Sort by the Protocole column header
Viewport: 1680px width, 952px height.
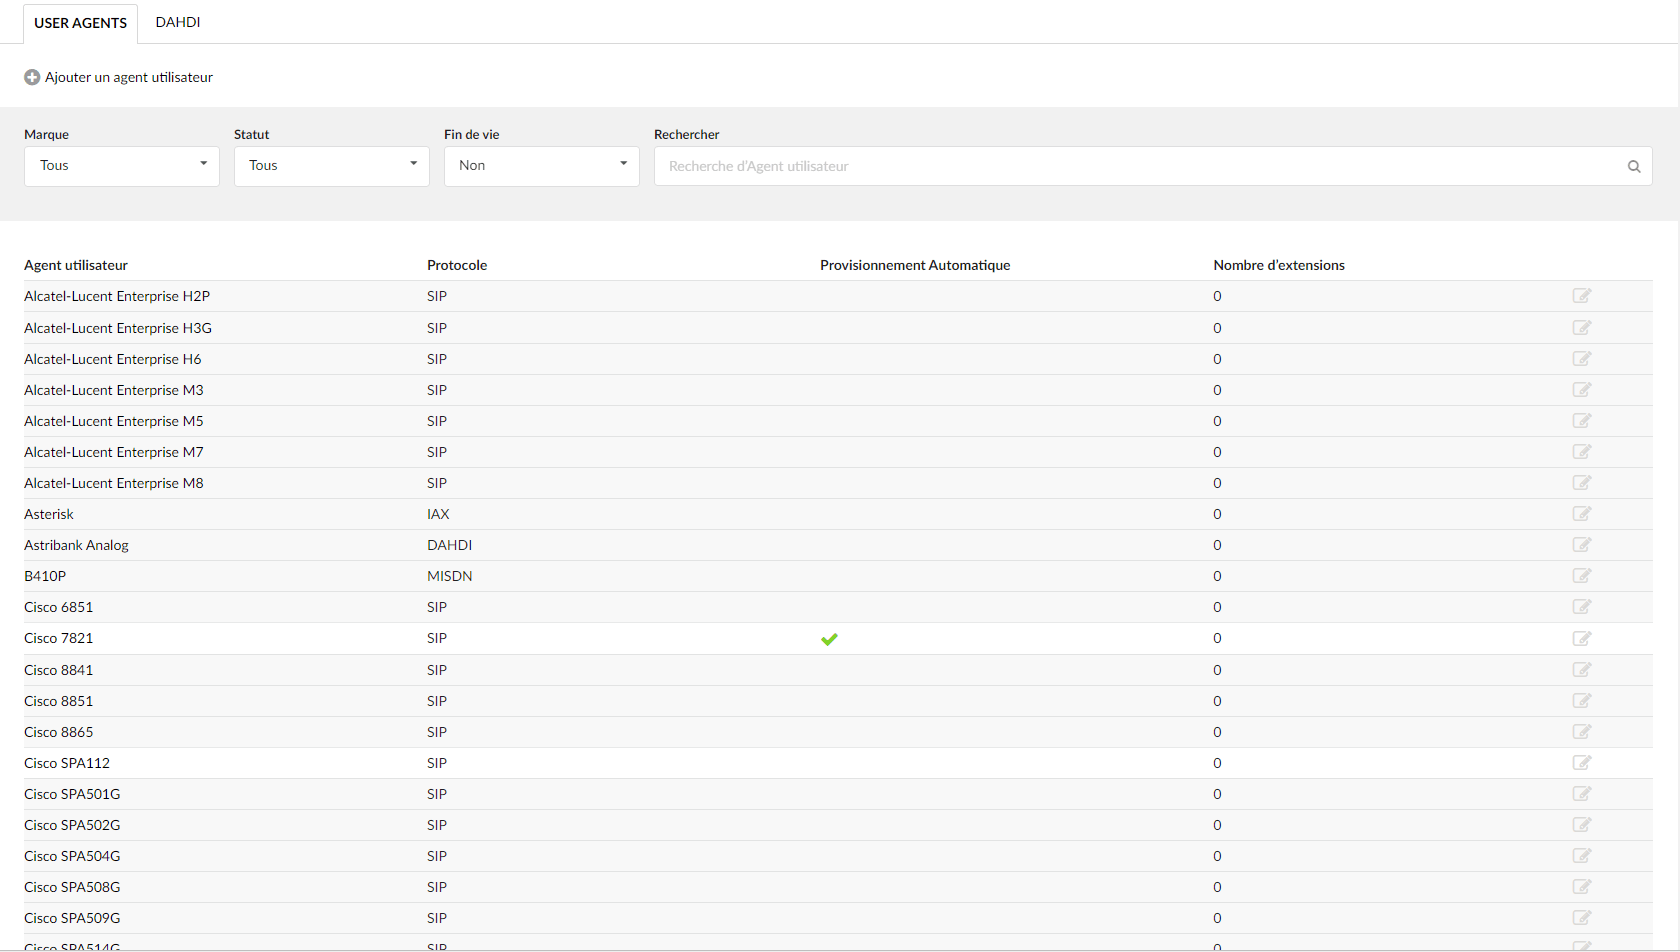(457, 265)
